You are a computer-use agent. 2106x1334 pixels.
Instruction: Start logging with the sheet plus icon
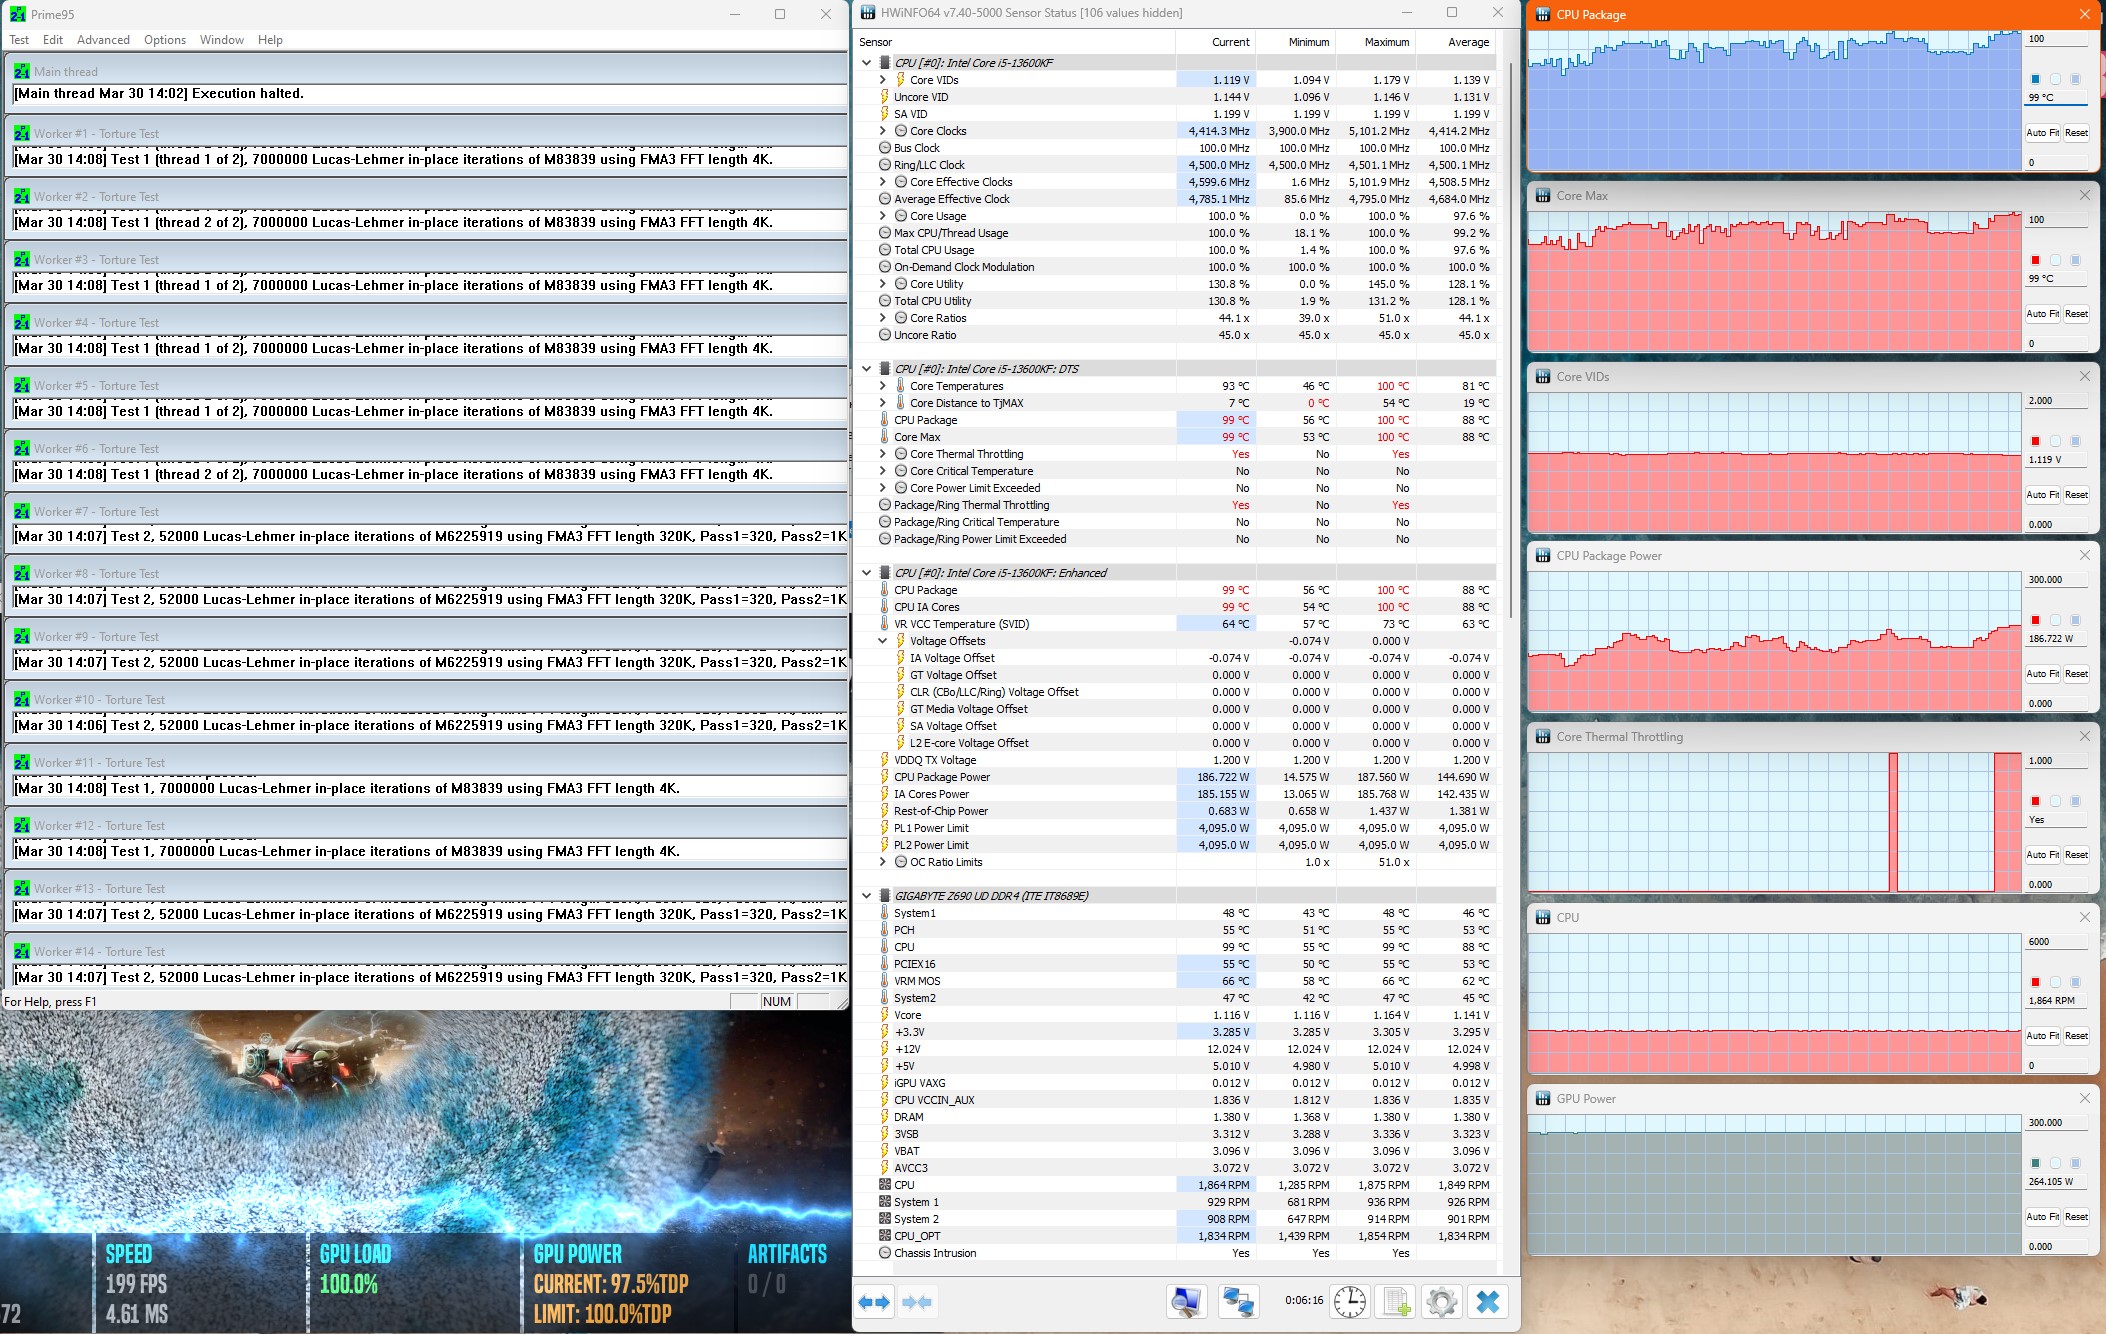tap(1396, 1302)
